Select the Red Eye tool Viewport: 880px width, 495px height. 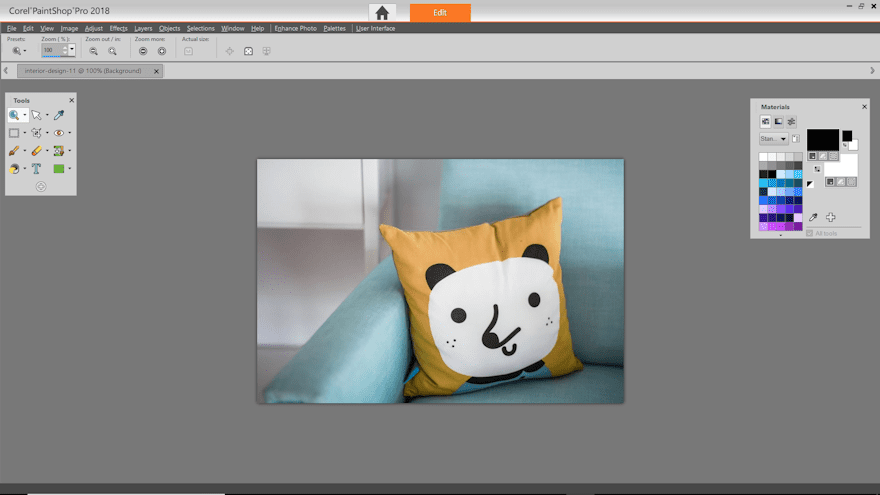[59, 133]
